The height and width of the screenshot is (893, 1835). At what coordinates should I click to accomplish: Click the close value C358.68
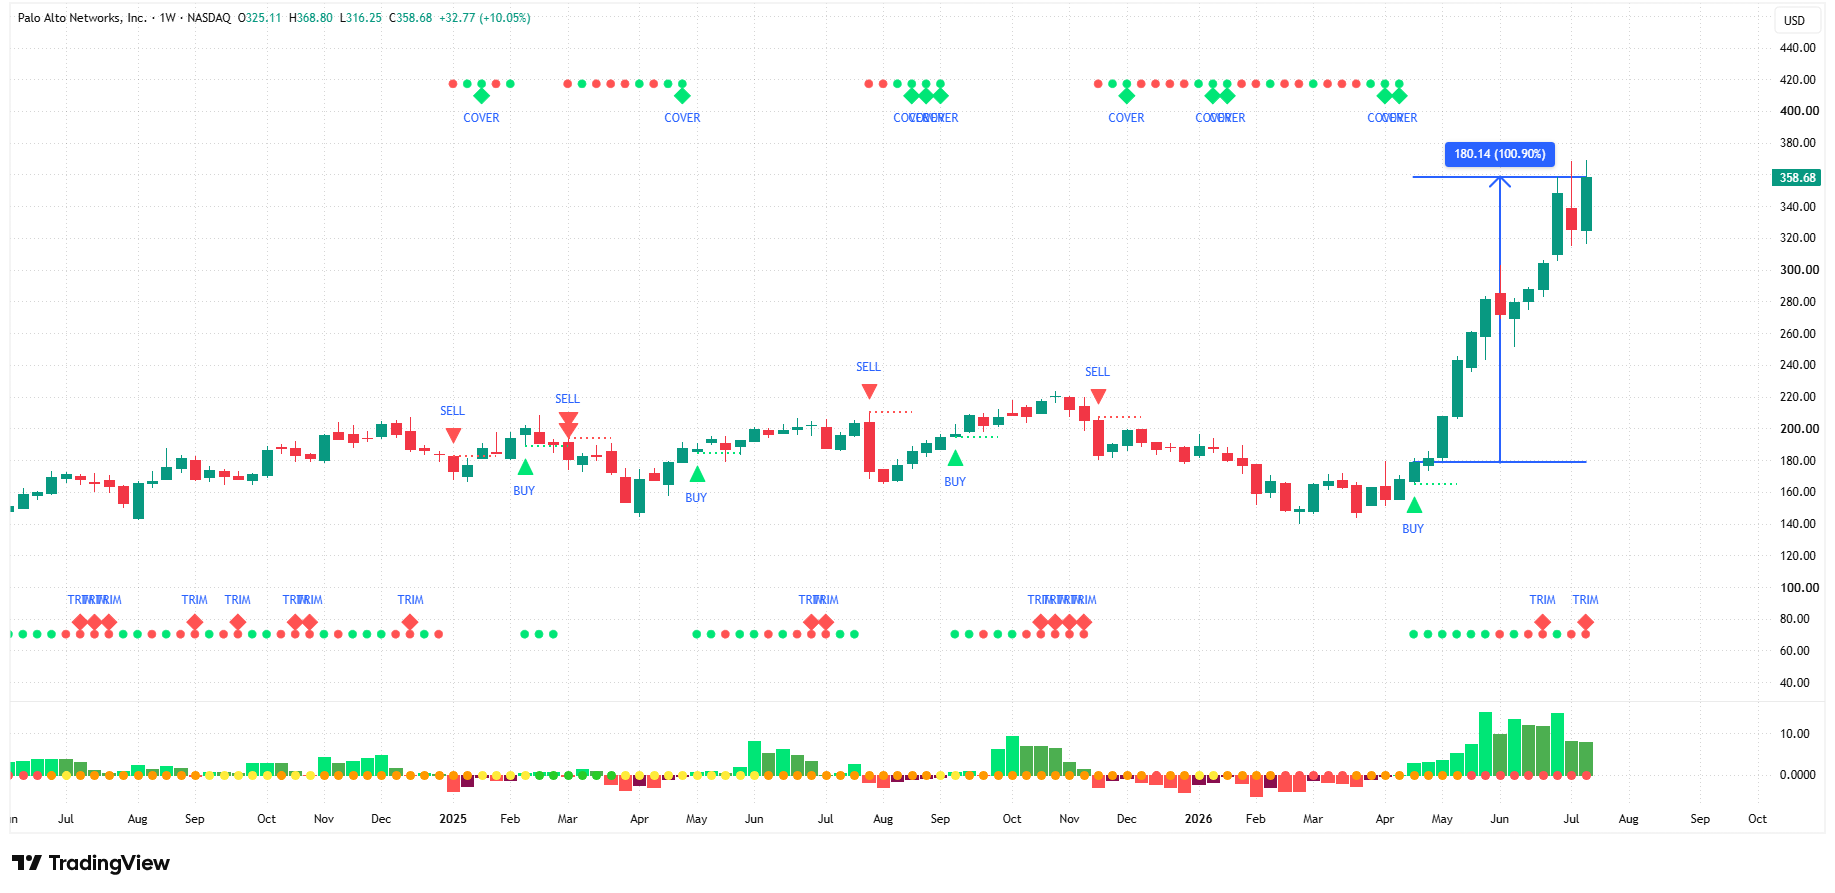[411, 18]
